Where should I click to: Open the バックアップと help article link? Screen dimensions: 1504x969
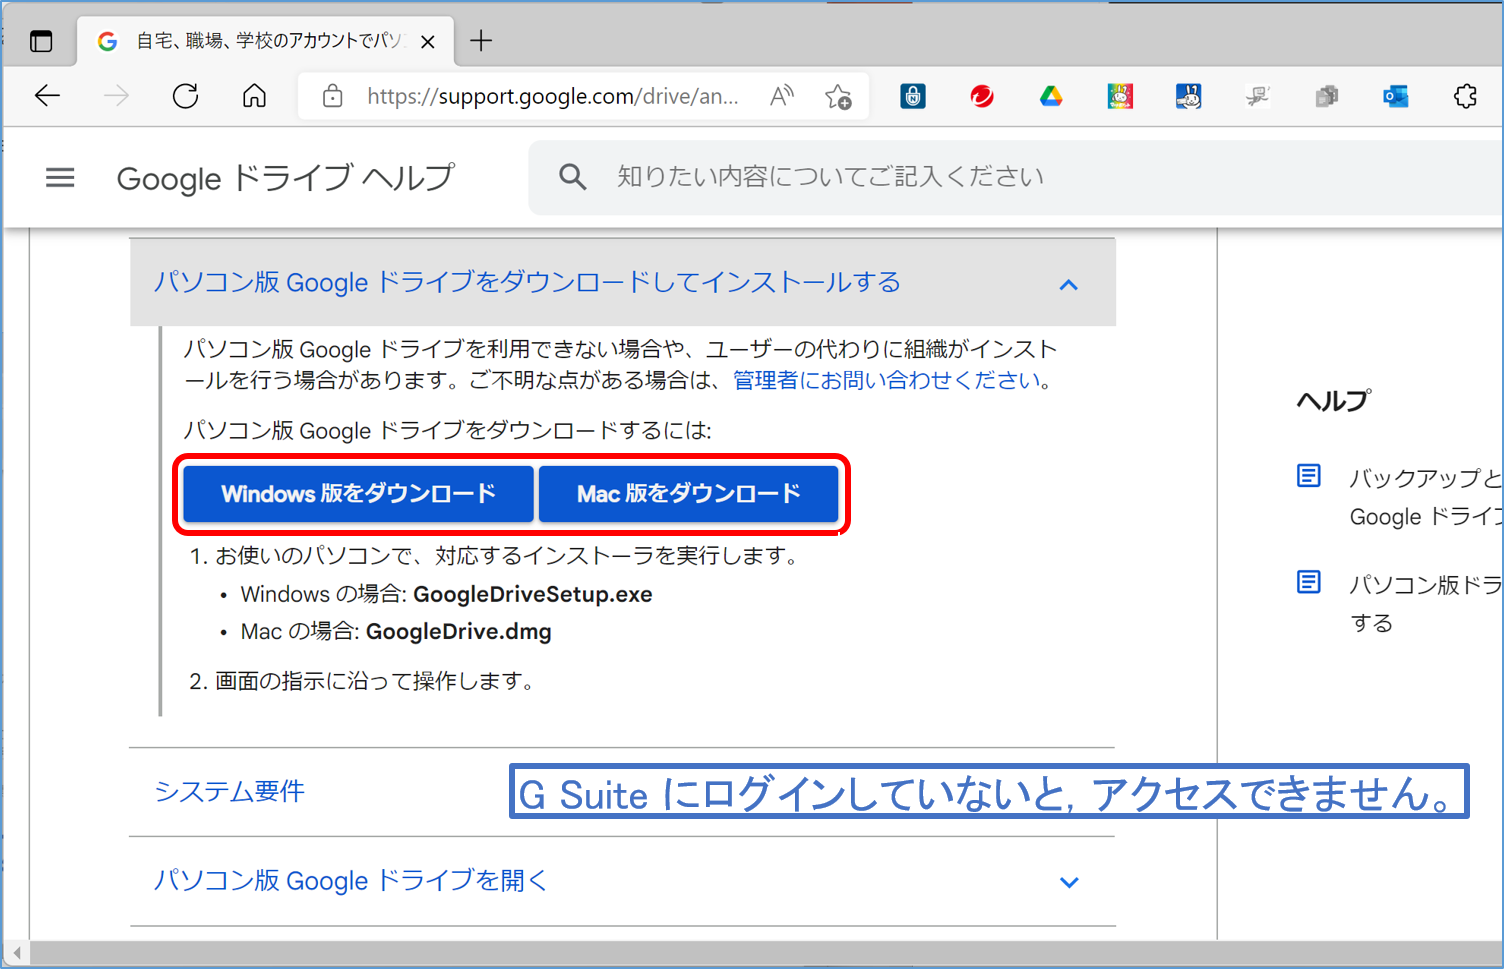point(1426,497)
